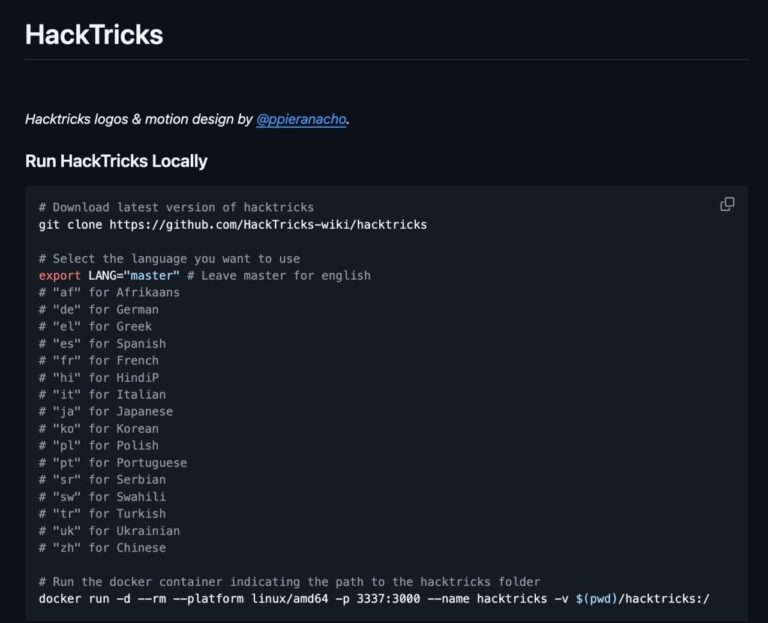Copy the code block with the copy icon

(727, 204)
